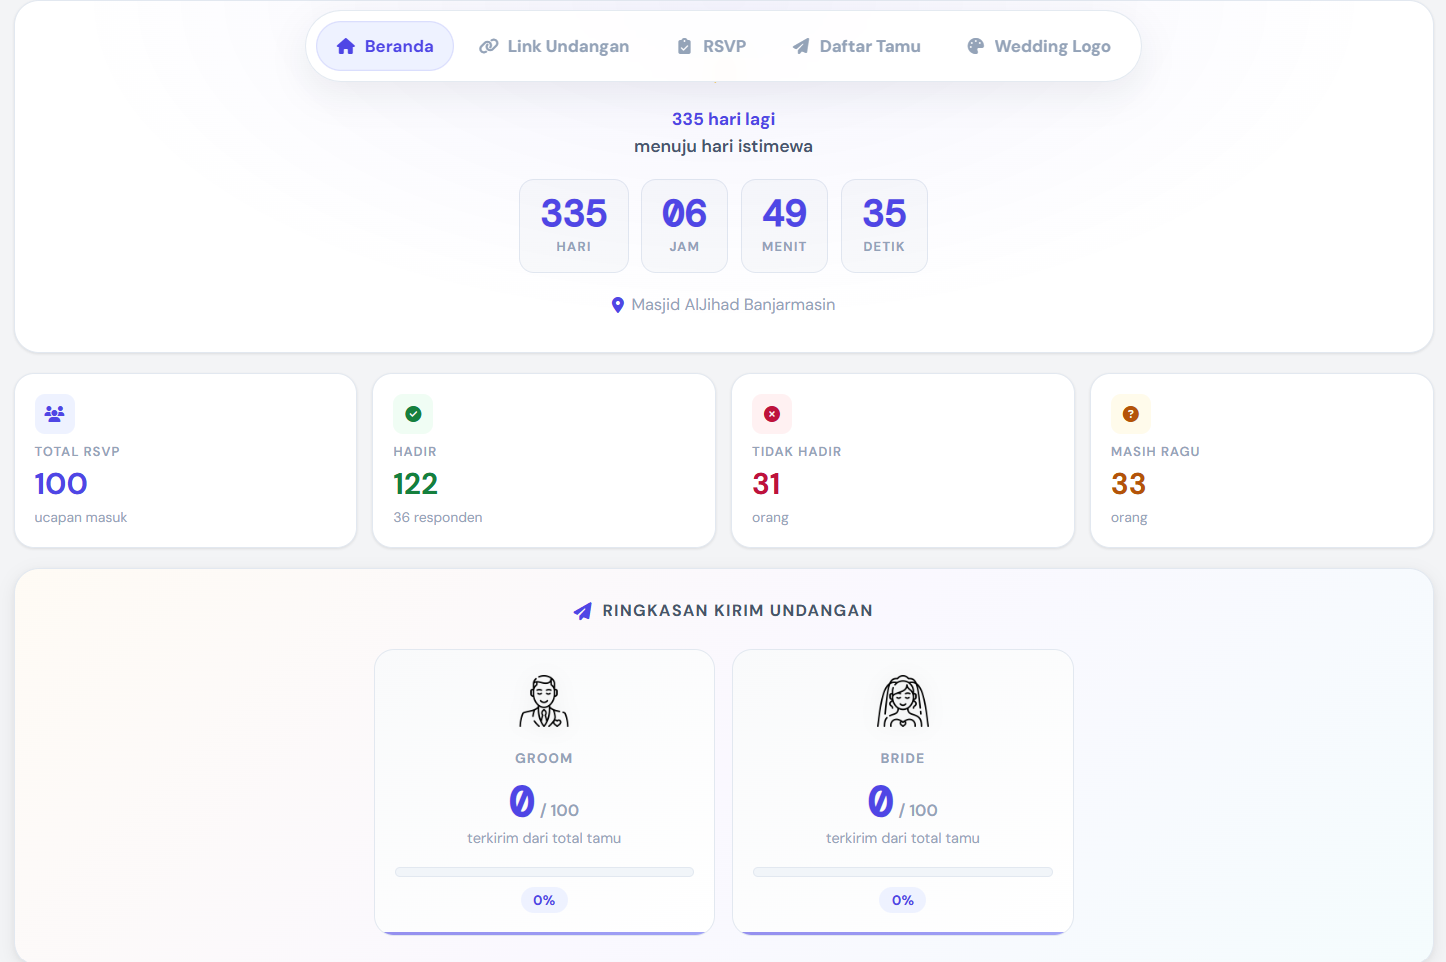The height and width of the screenshot is (962, 1446).
Task: Click the Bride progress bar
Action: click(903, 872)
